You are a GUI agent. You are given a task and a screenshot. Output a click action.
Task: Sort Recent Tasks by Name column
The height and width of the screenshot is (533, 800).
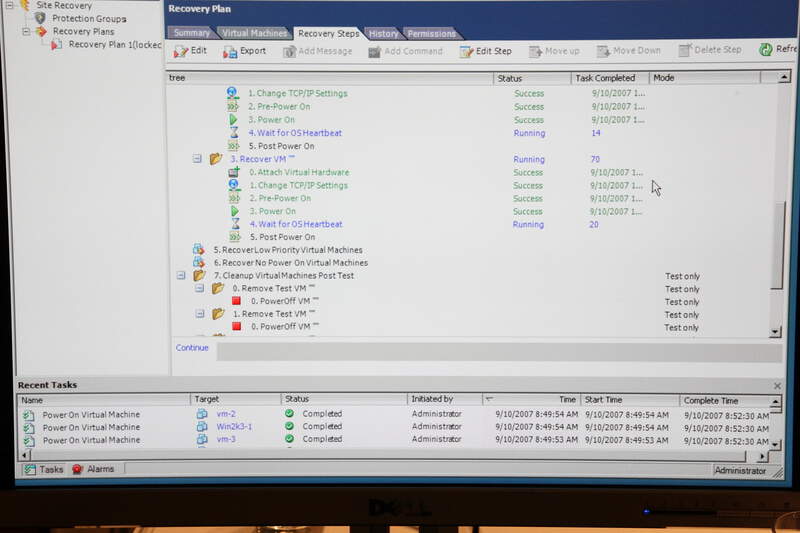[x=104, y=400]
